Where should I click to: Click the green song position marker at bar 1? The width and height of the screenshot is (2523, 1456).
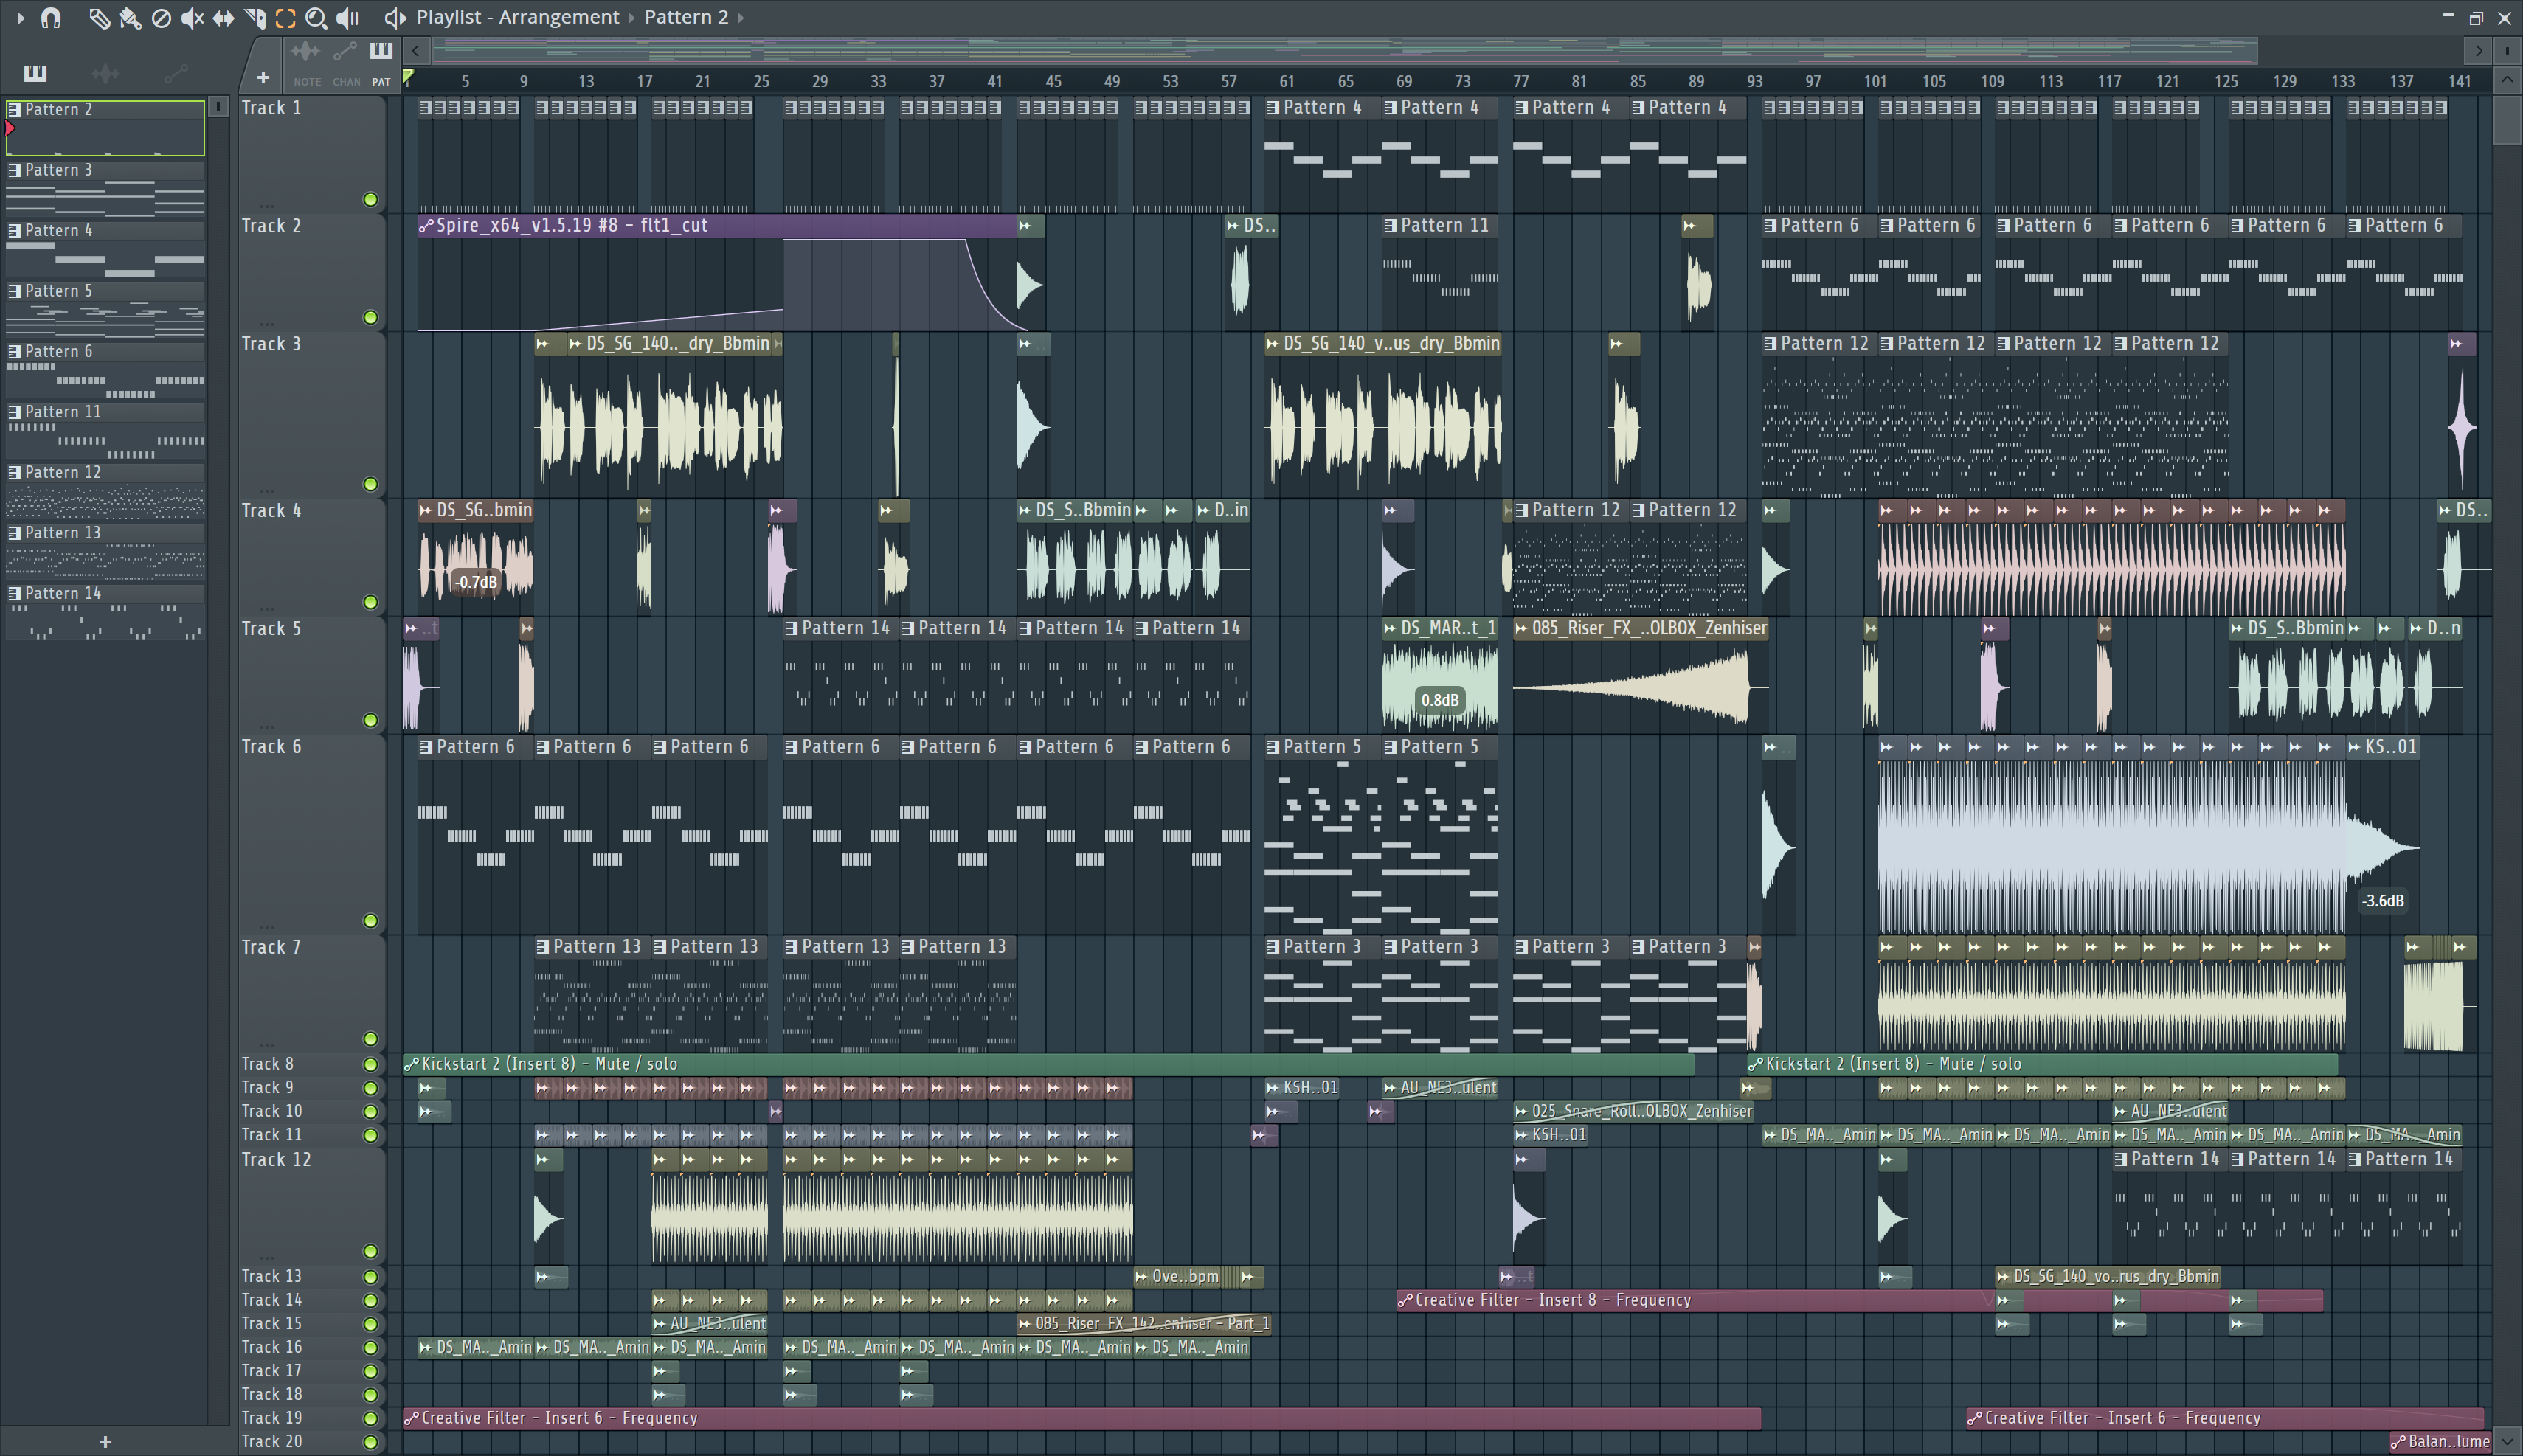[408, 76]
